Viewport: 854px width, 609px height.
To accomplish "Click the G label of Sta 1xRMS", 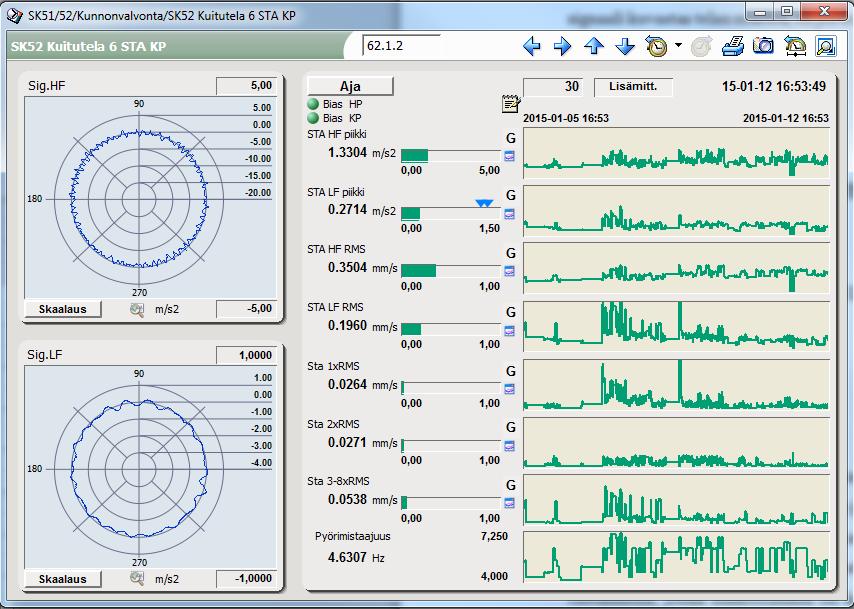I will click(511, 371).
